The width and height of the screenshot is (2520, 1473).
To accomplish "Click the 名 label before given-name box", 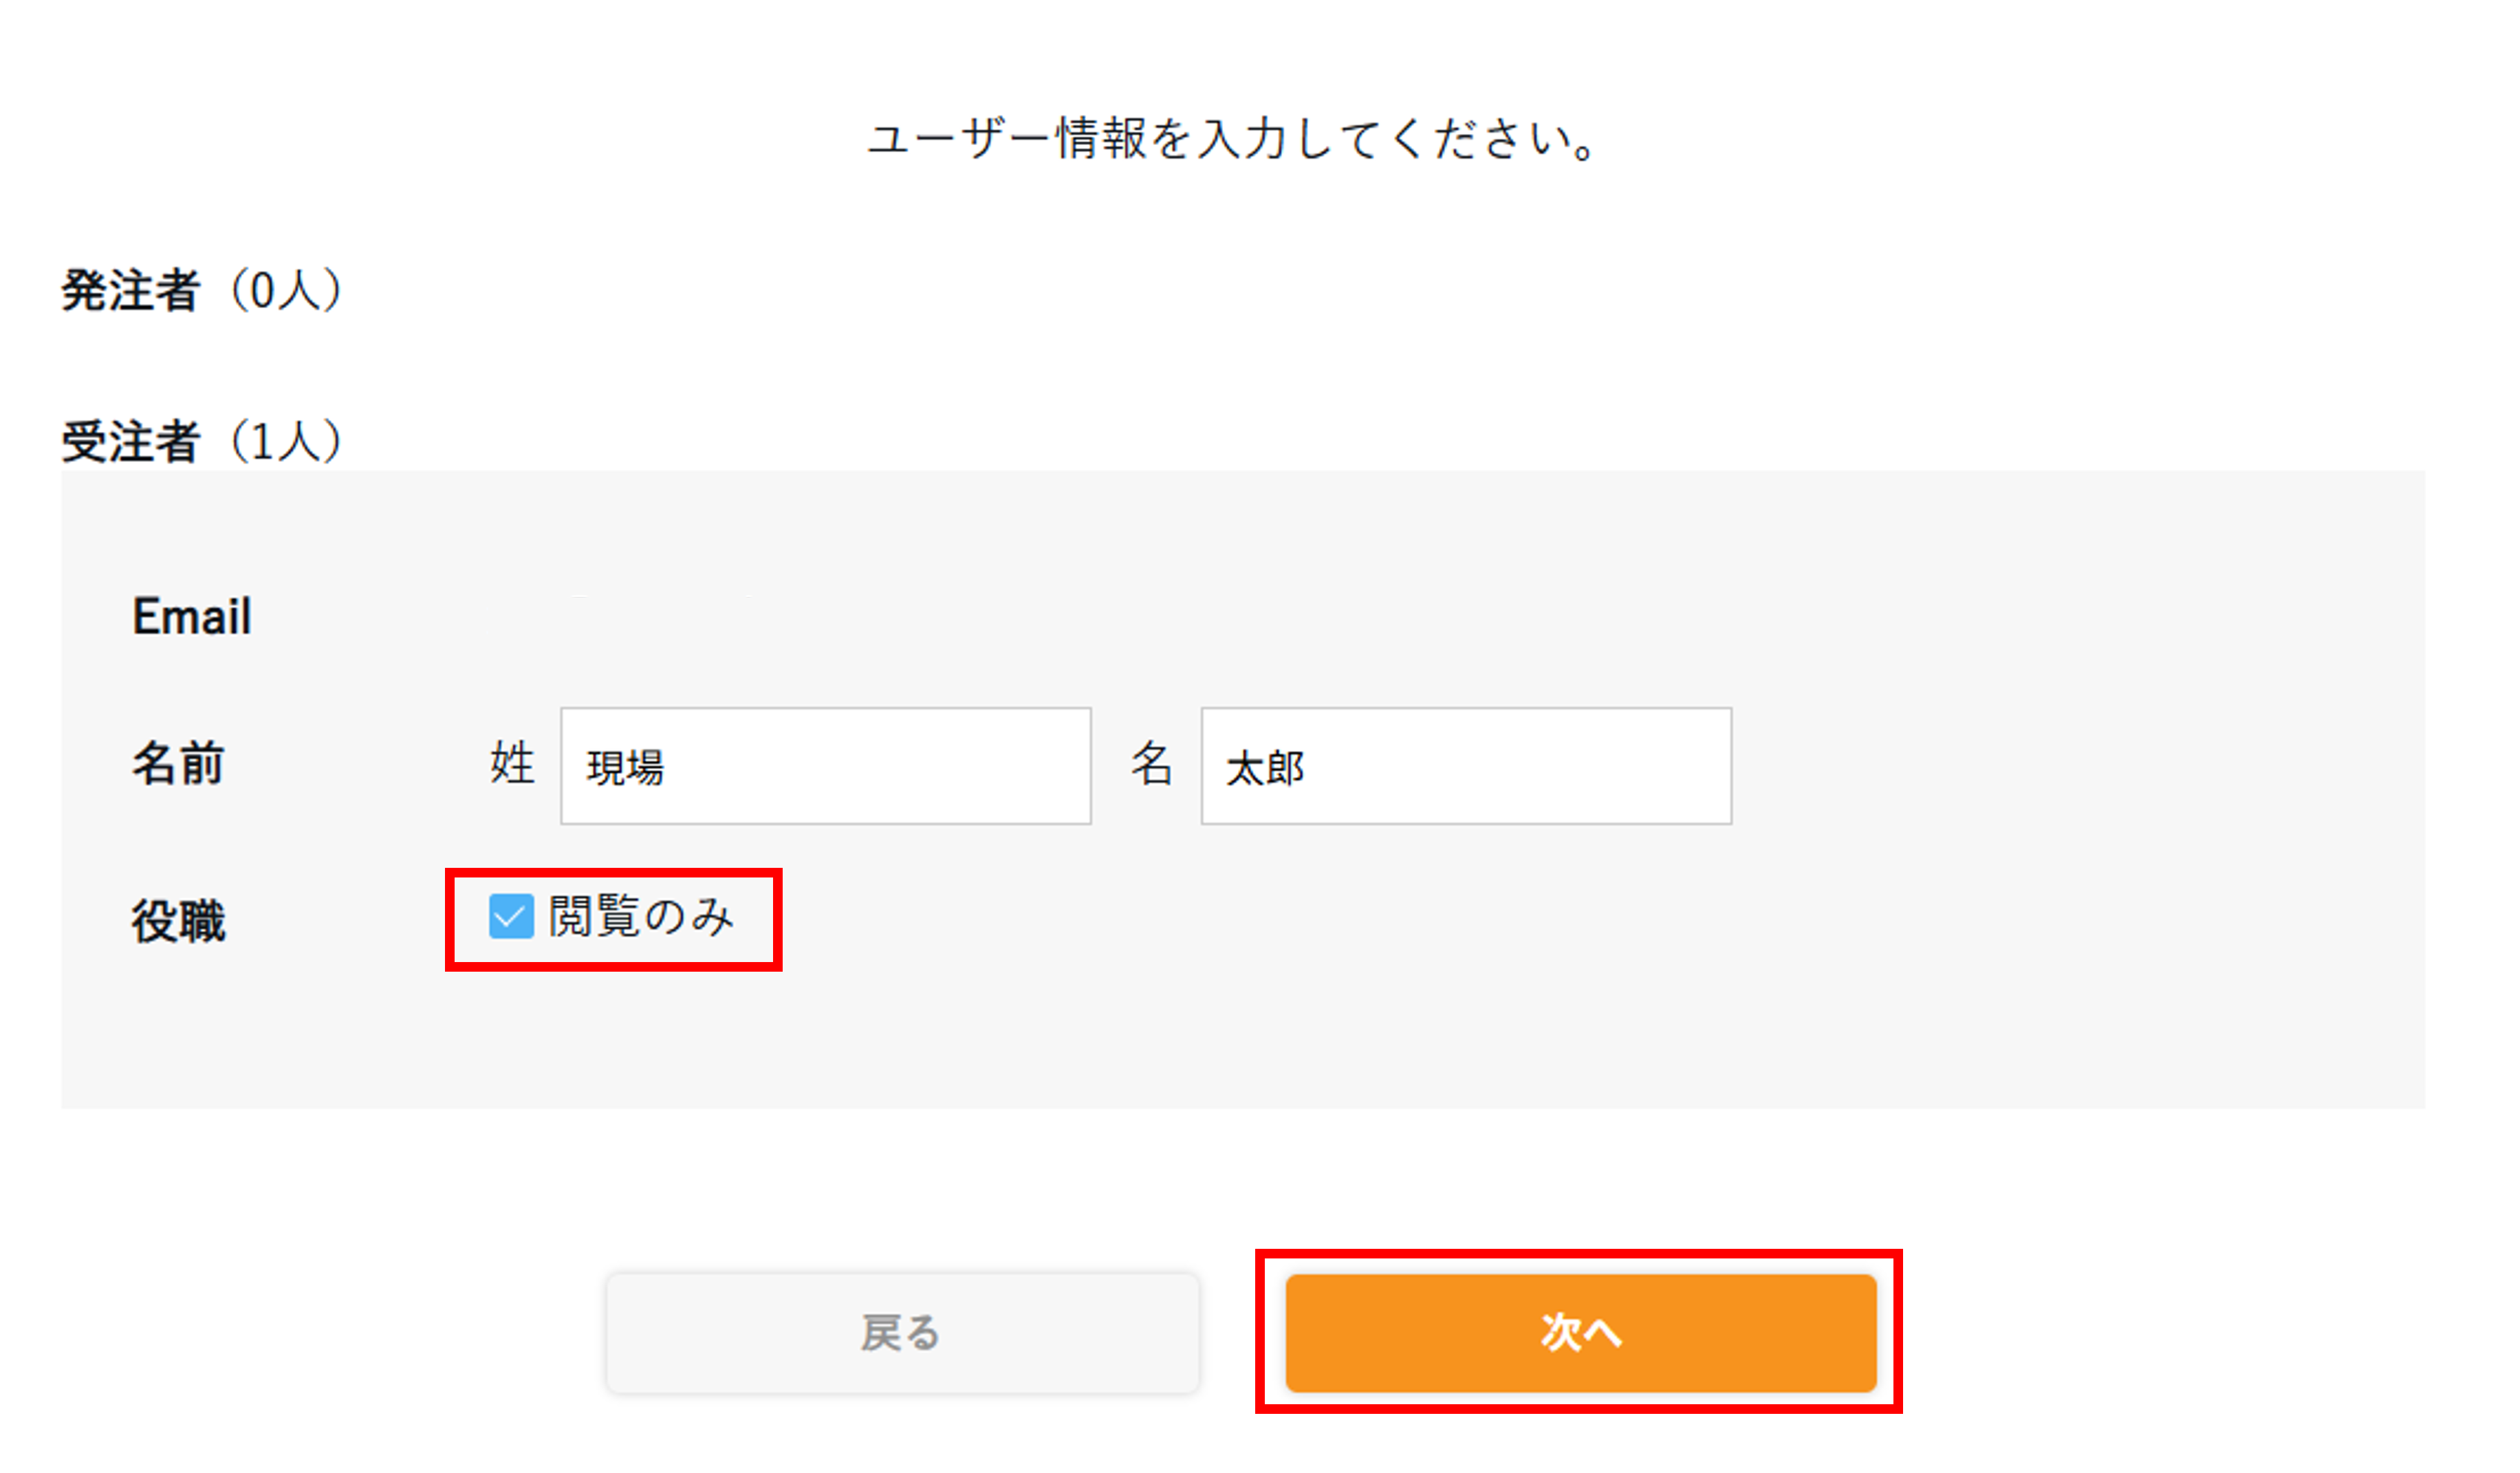I will coord(1152,764).
